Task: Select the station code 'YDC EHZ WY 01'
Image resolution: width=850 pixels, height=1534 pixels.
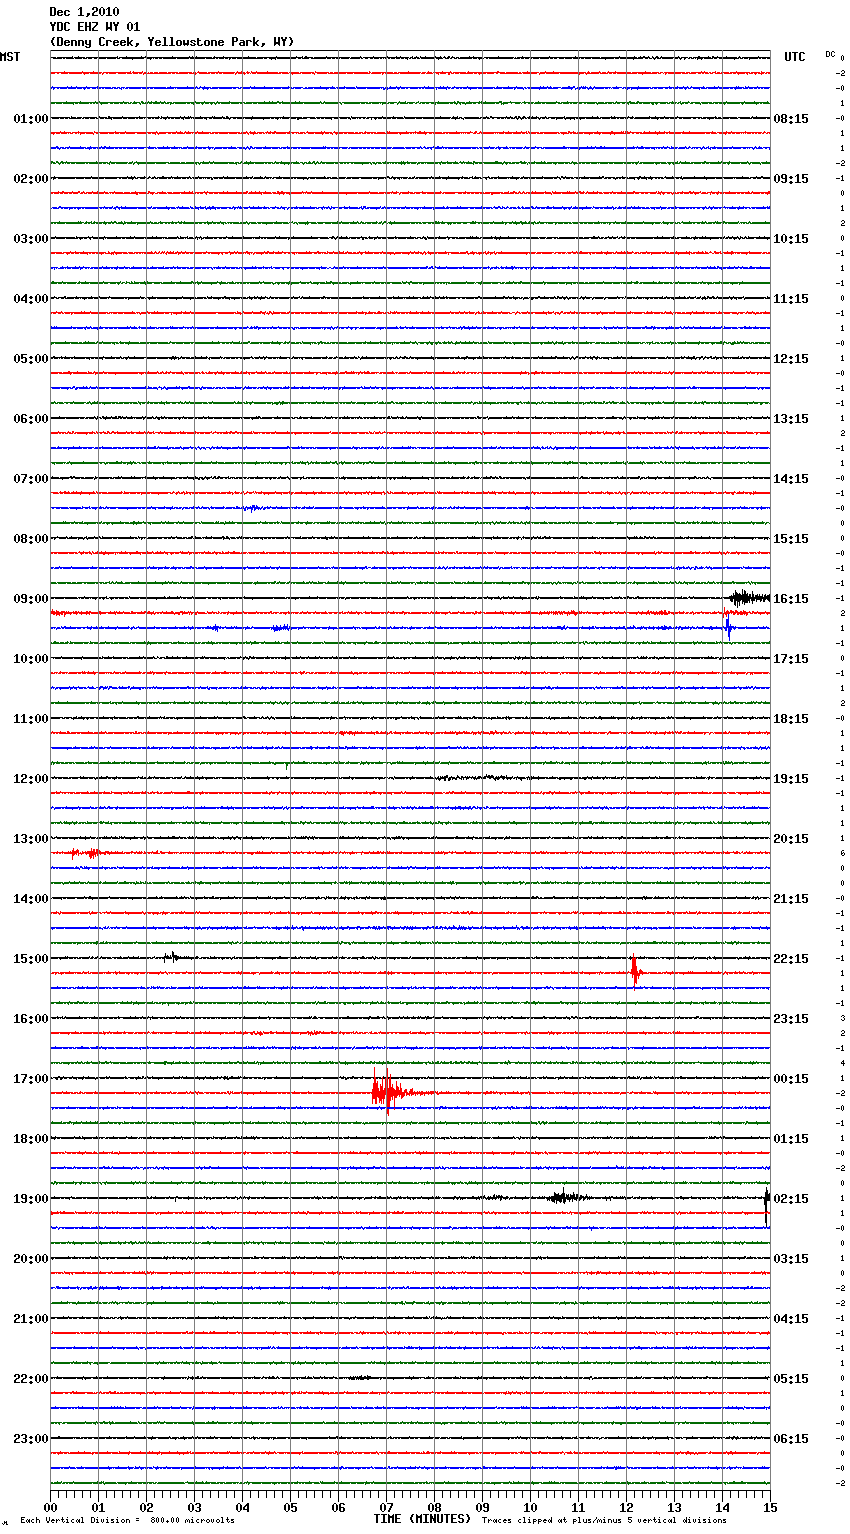Action: coord(95,27)
